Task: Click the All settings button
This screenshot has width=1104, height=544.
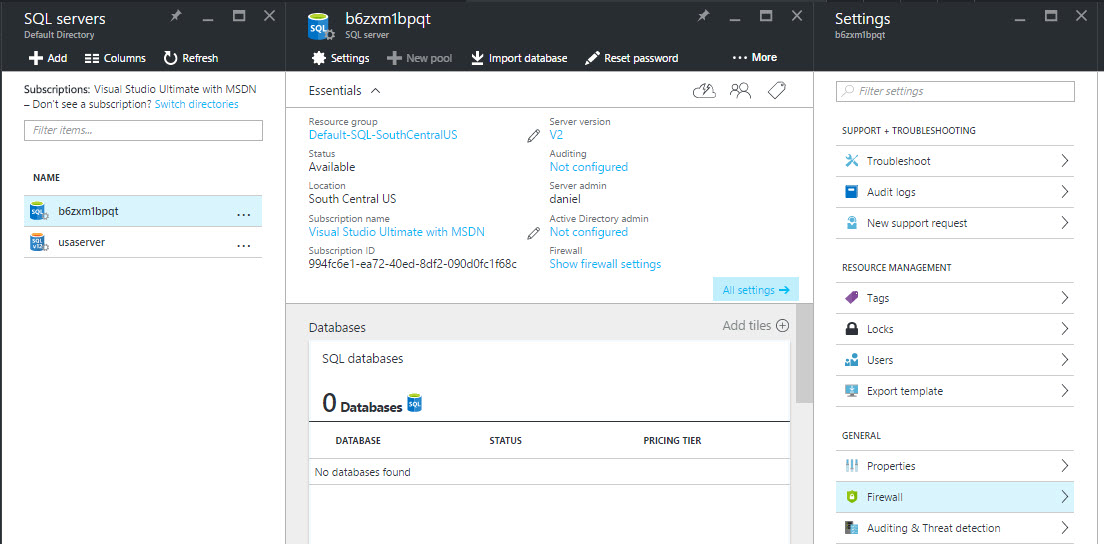Action: point(755,290)
